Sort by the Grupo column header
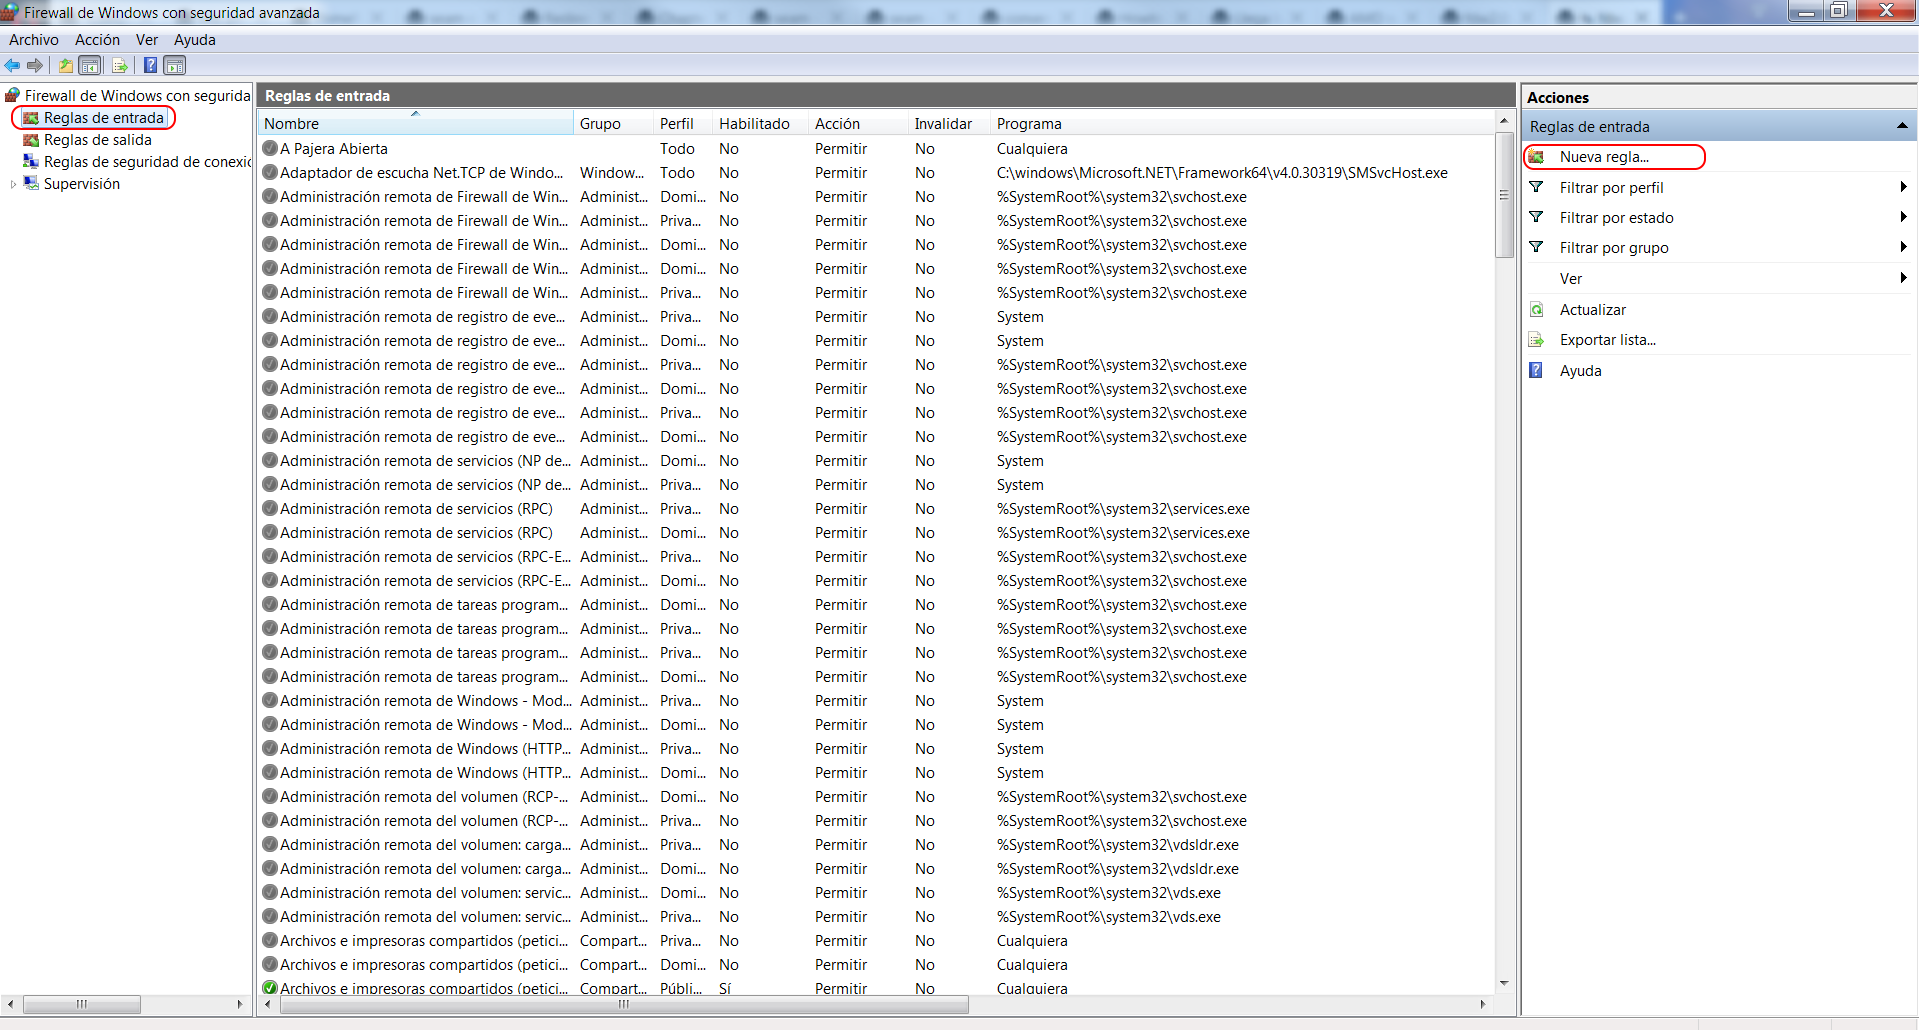Screen dimensions: 1919x1030 pyautogui.click(x=614, y=123)
